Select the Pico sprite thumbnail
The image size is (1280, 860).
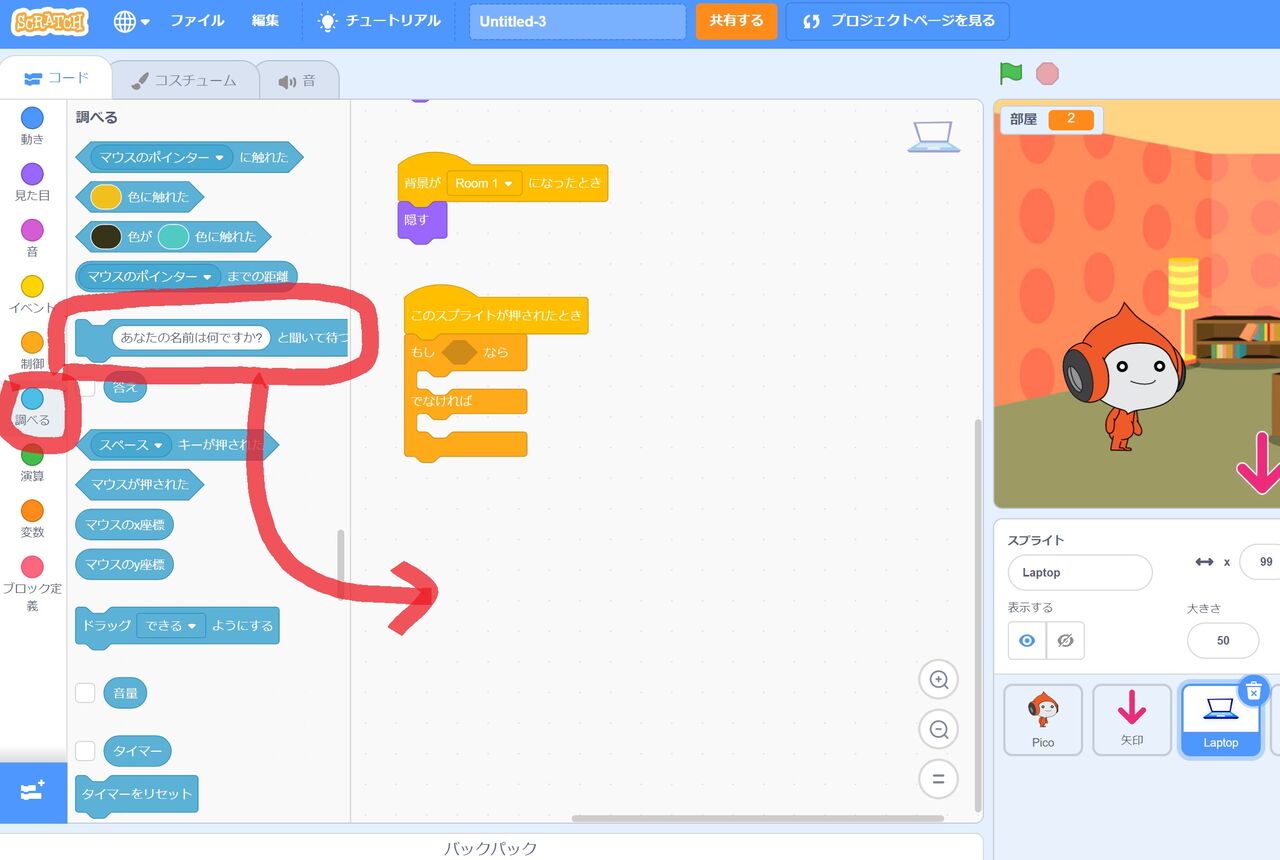[x=1043, y=718]
